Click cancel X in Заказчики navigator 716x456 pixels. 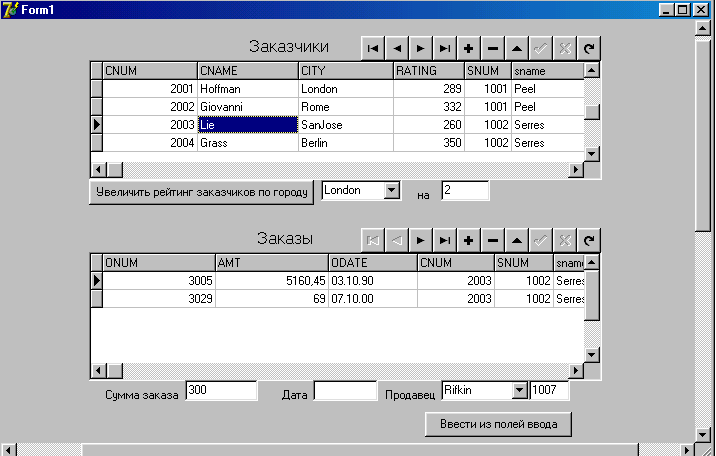pyautogui.click(x=565, y=48)
